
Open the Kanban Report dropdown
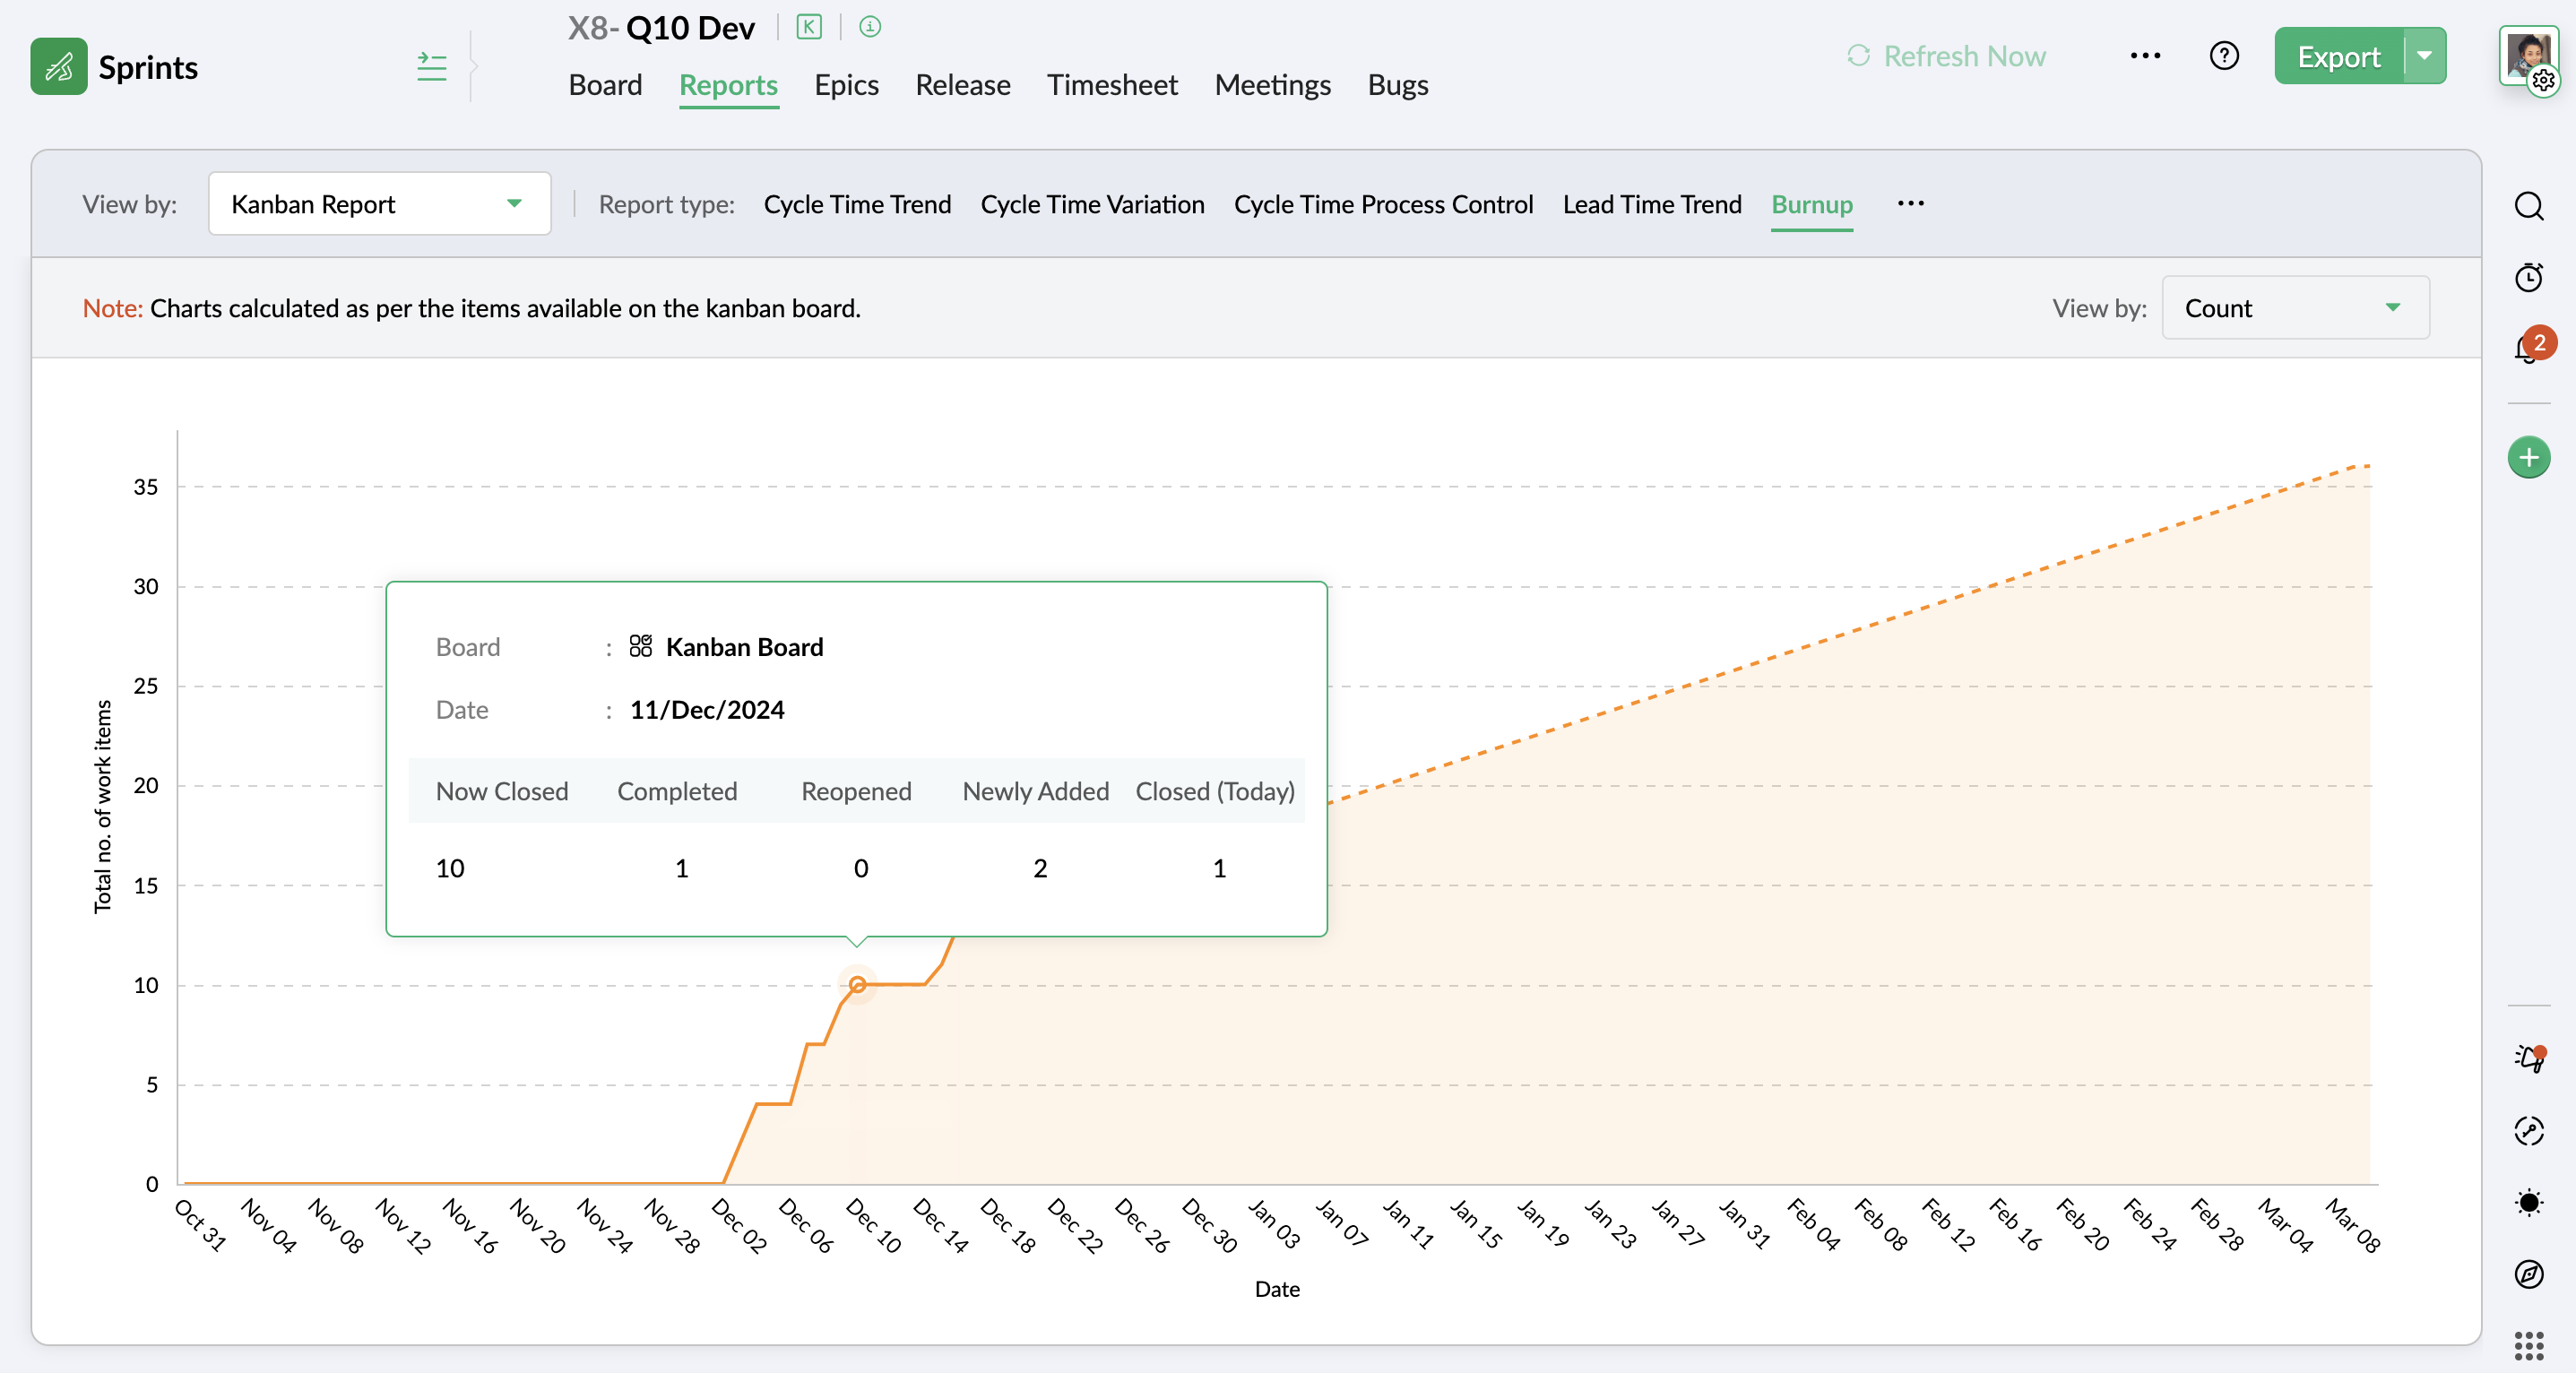(x=379, y=204)
